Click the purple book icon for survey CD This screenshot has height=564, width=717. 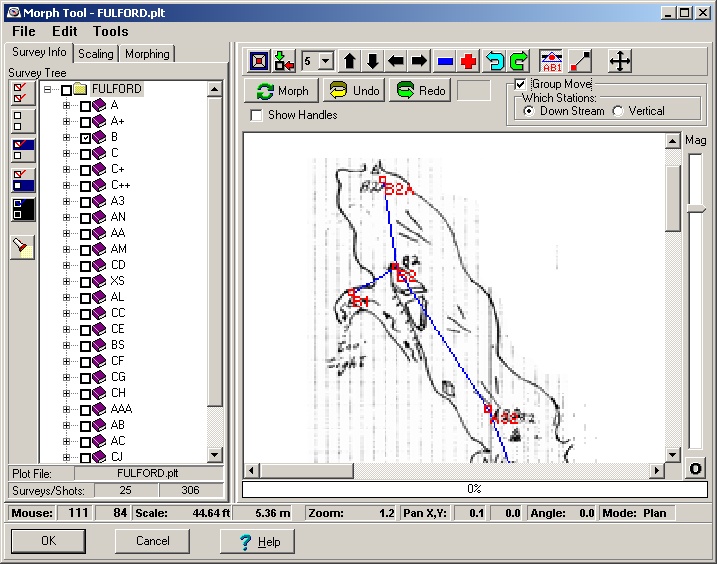(99, 265)
